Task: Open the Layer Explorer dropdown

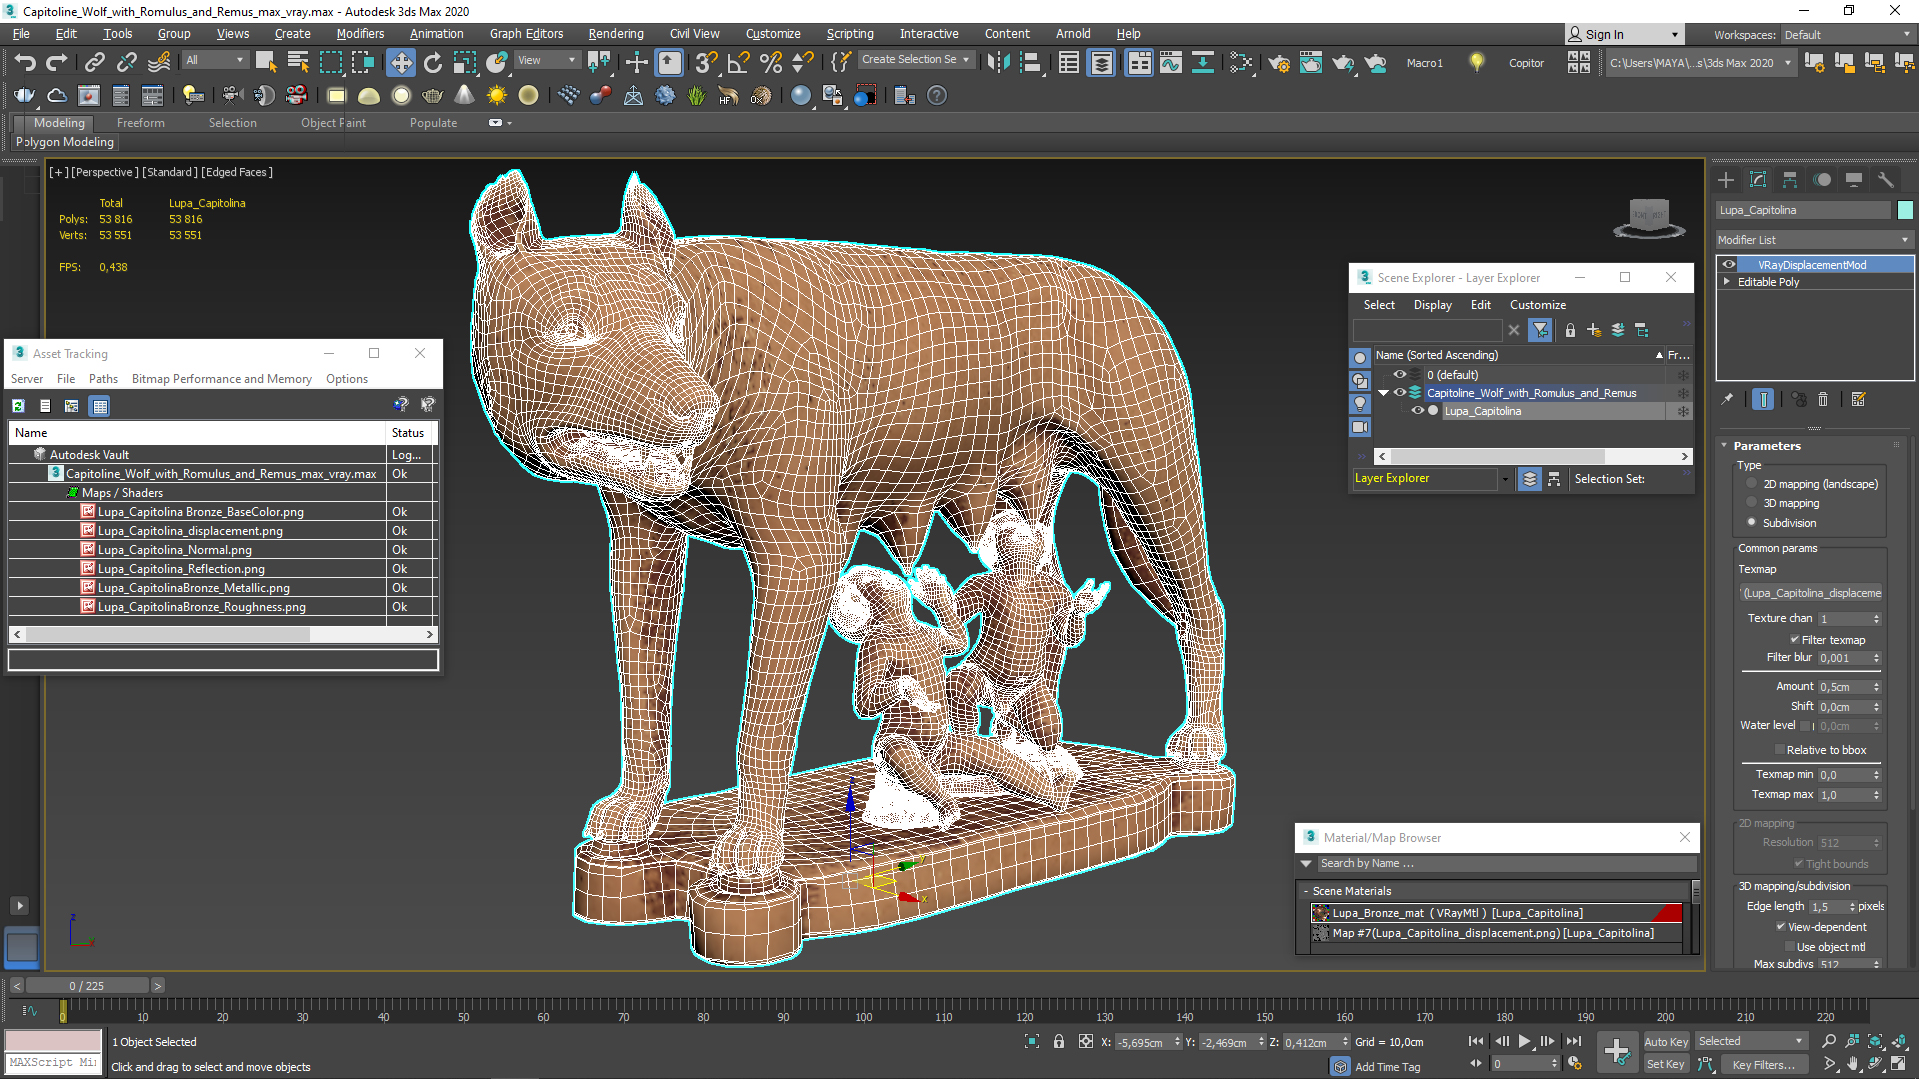Action: (x=1504, y=479)
